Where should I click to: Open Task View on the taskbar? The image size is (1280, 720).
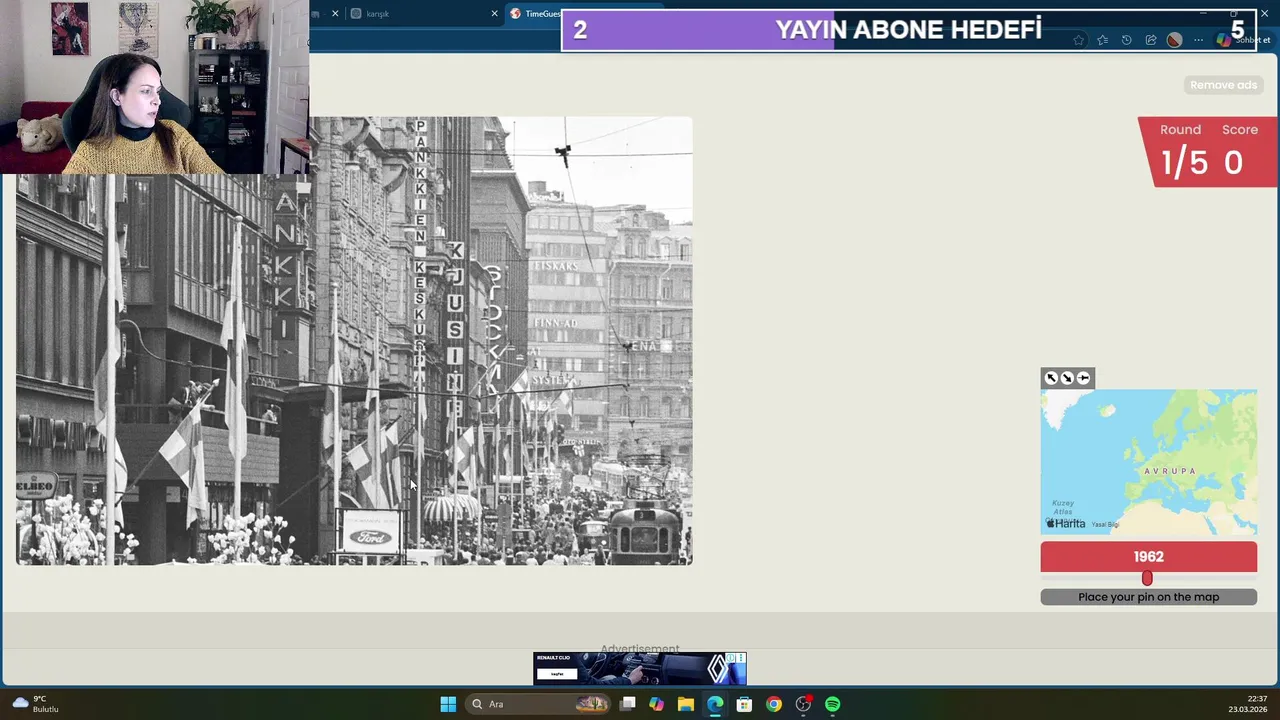[x=627, y=704]
